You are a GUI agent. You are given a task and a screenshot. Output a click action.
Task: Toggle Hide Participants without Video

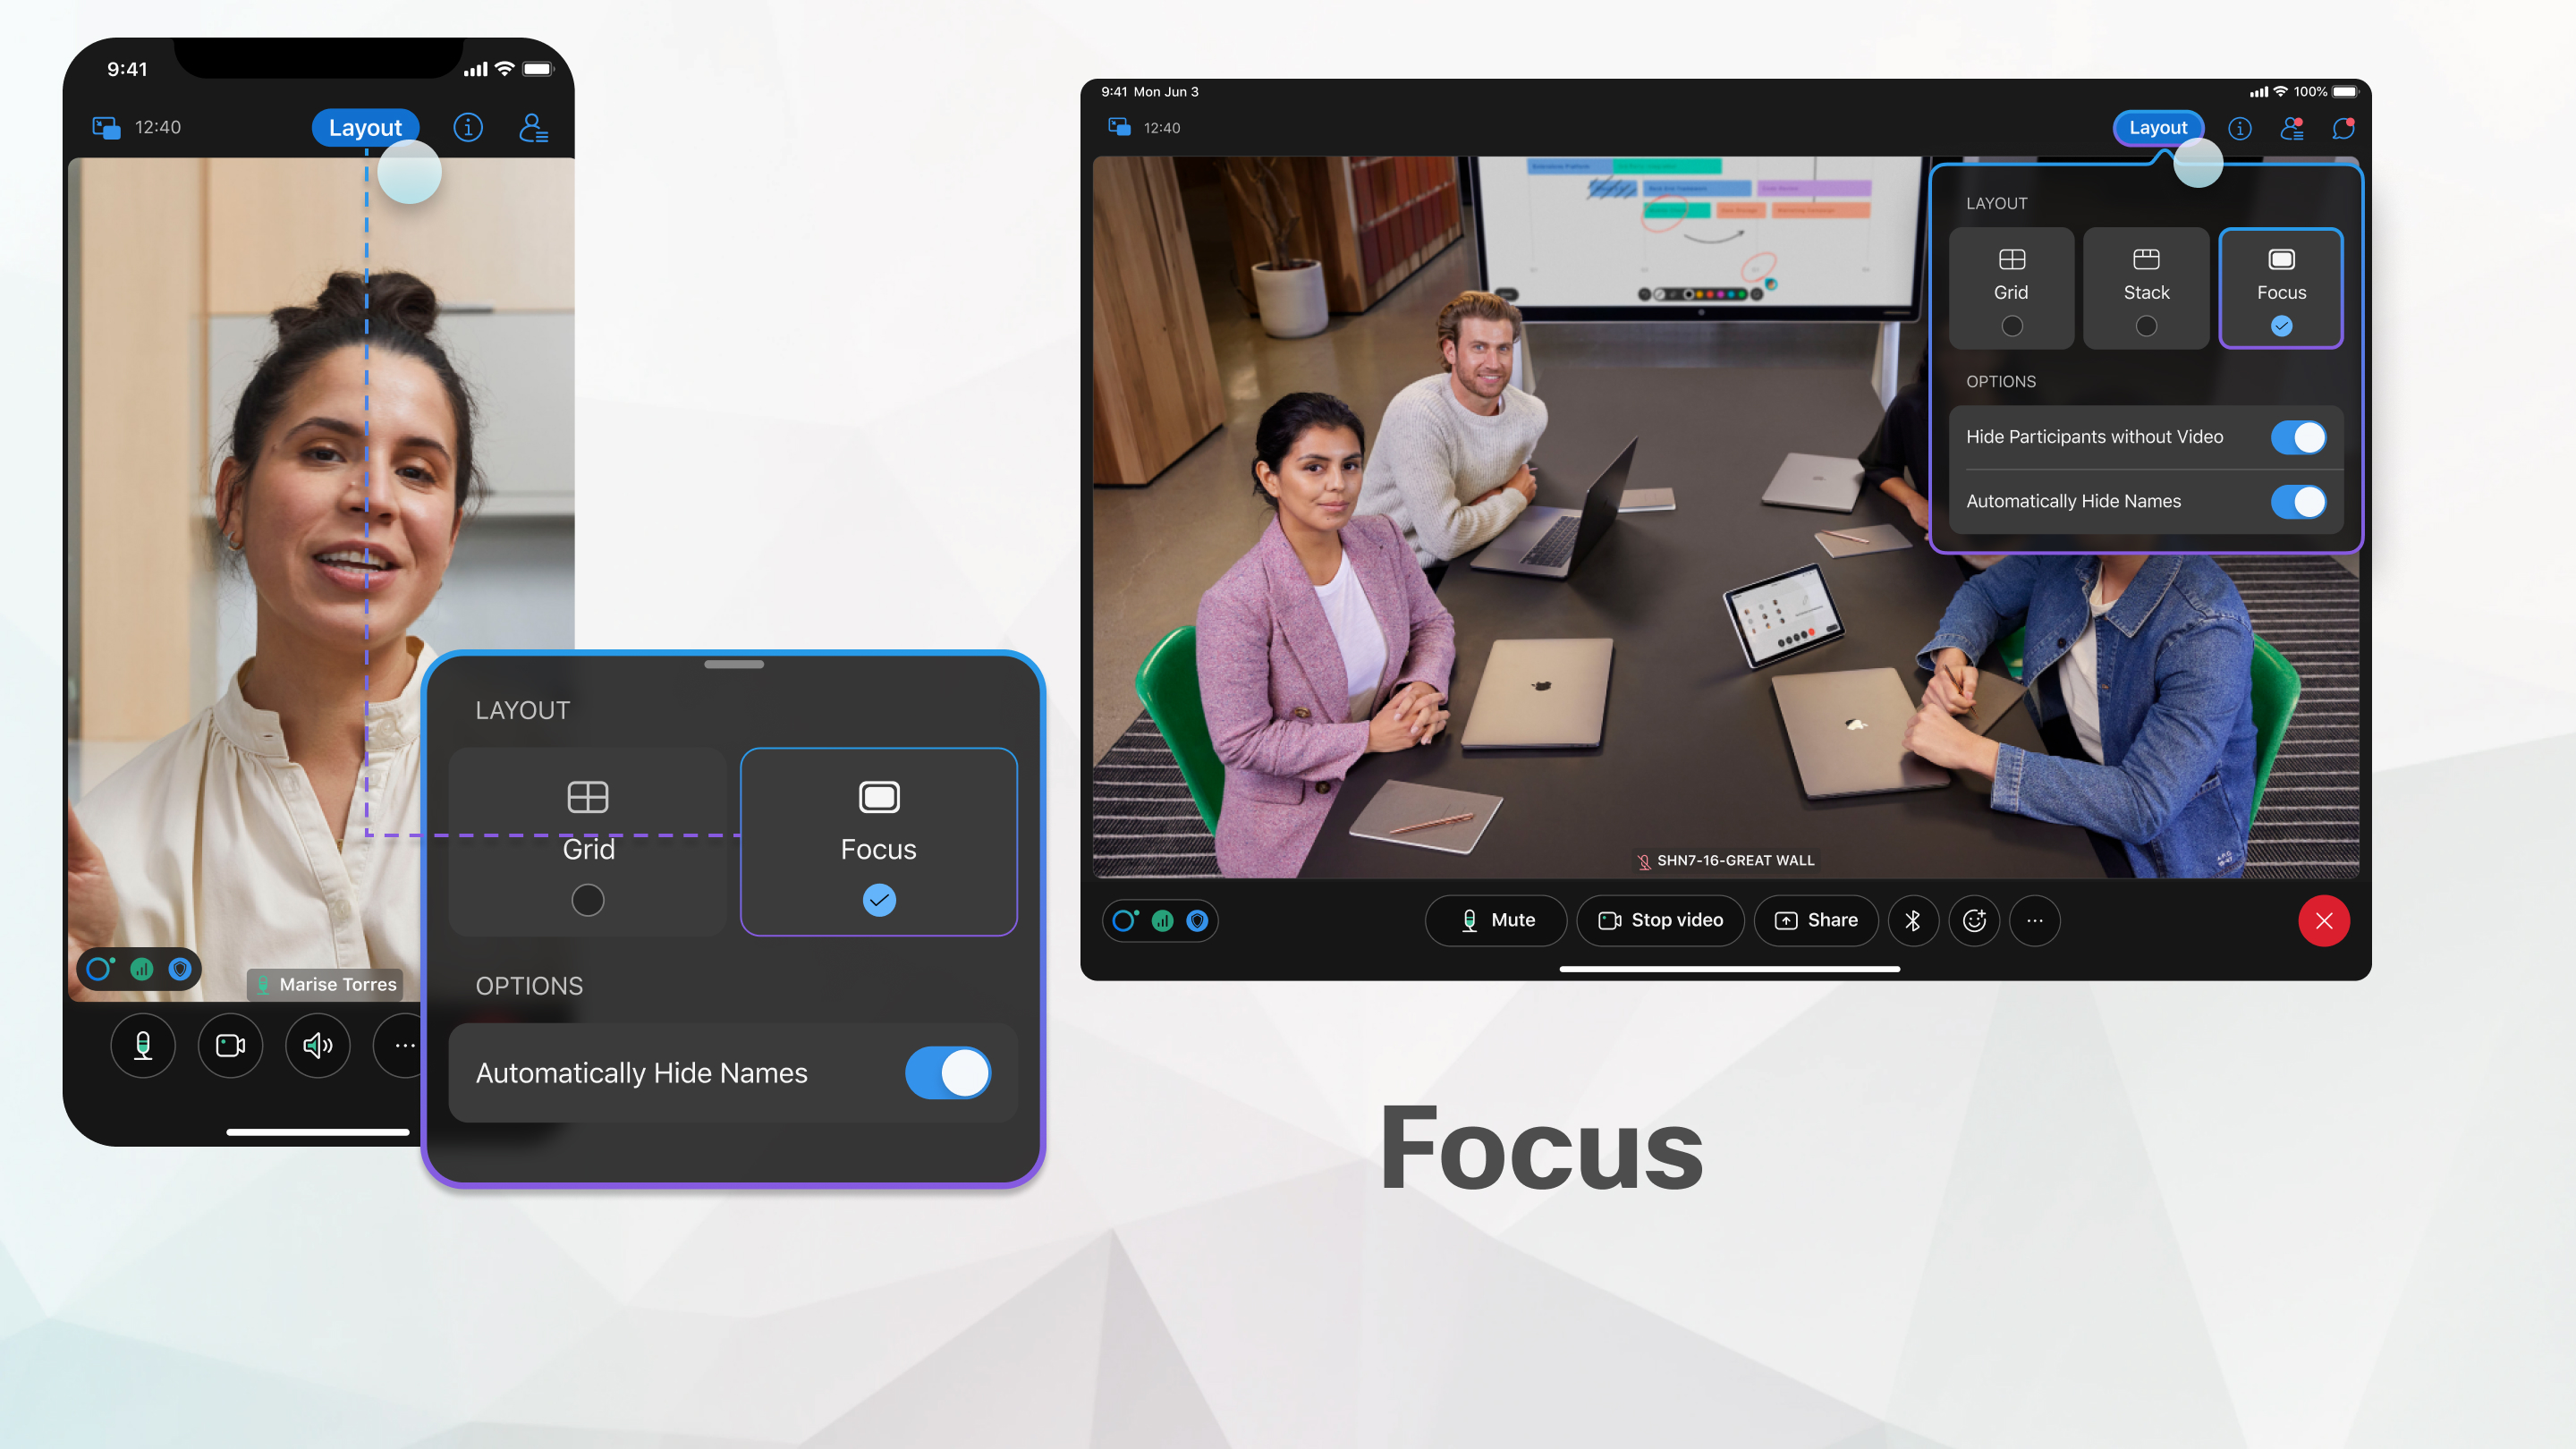click(2300, 437)
